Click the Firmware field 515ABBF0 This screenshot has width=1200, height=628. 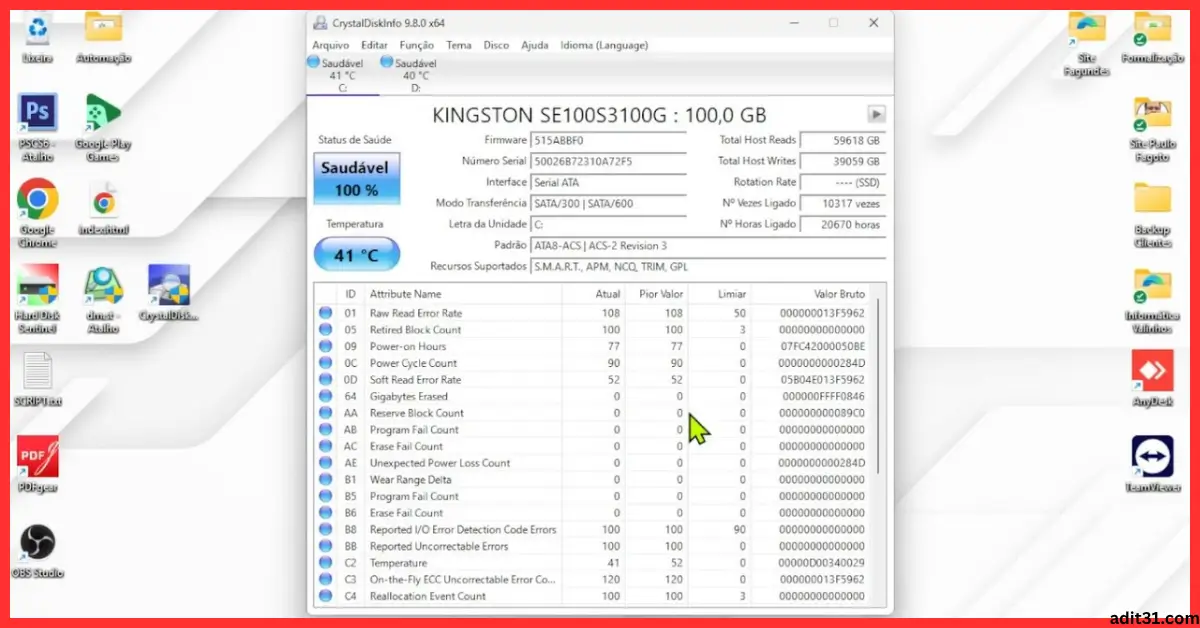click(x=609, y=141)
